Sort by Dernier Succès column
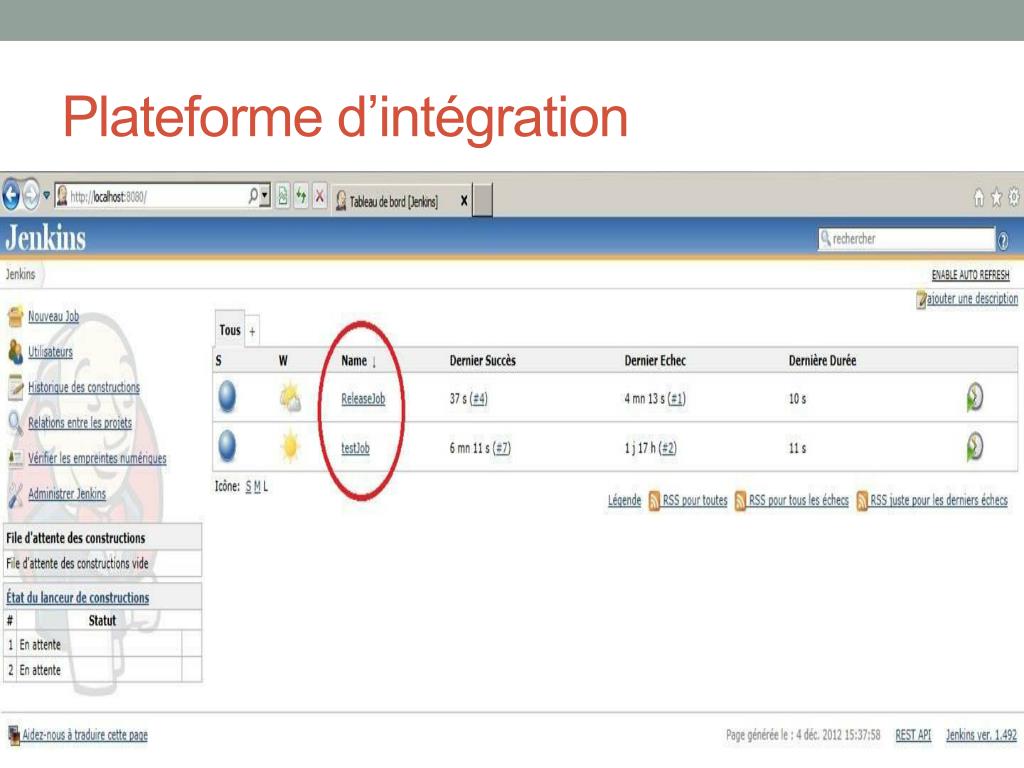 click(x=483, y=360)
